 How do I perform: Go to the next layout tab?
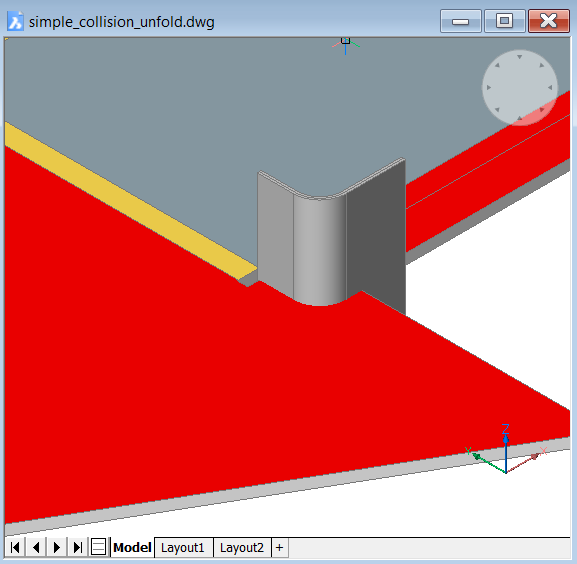[57, 547]
